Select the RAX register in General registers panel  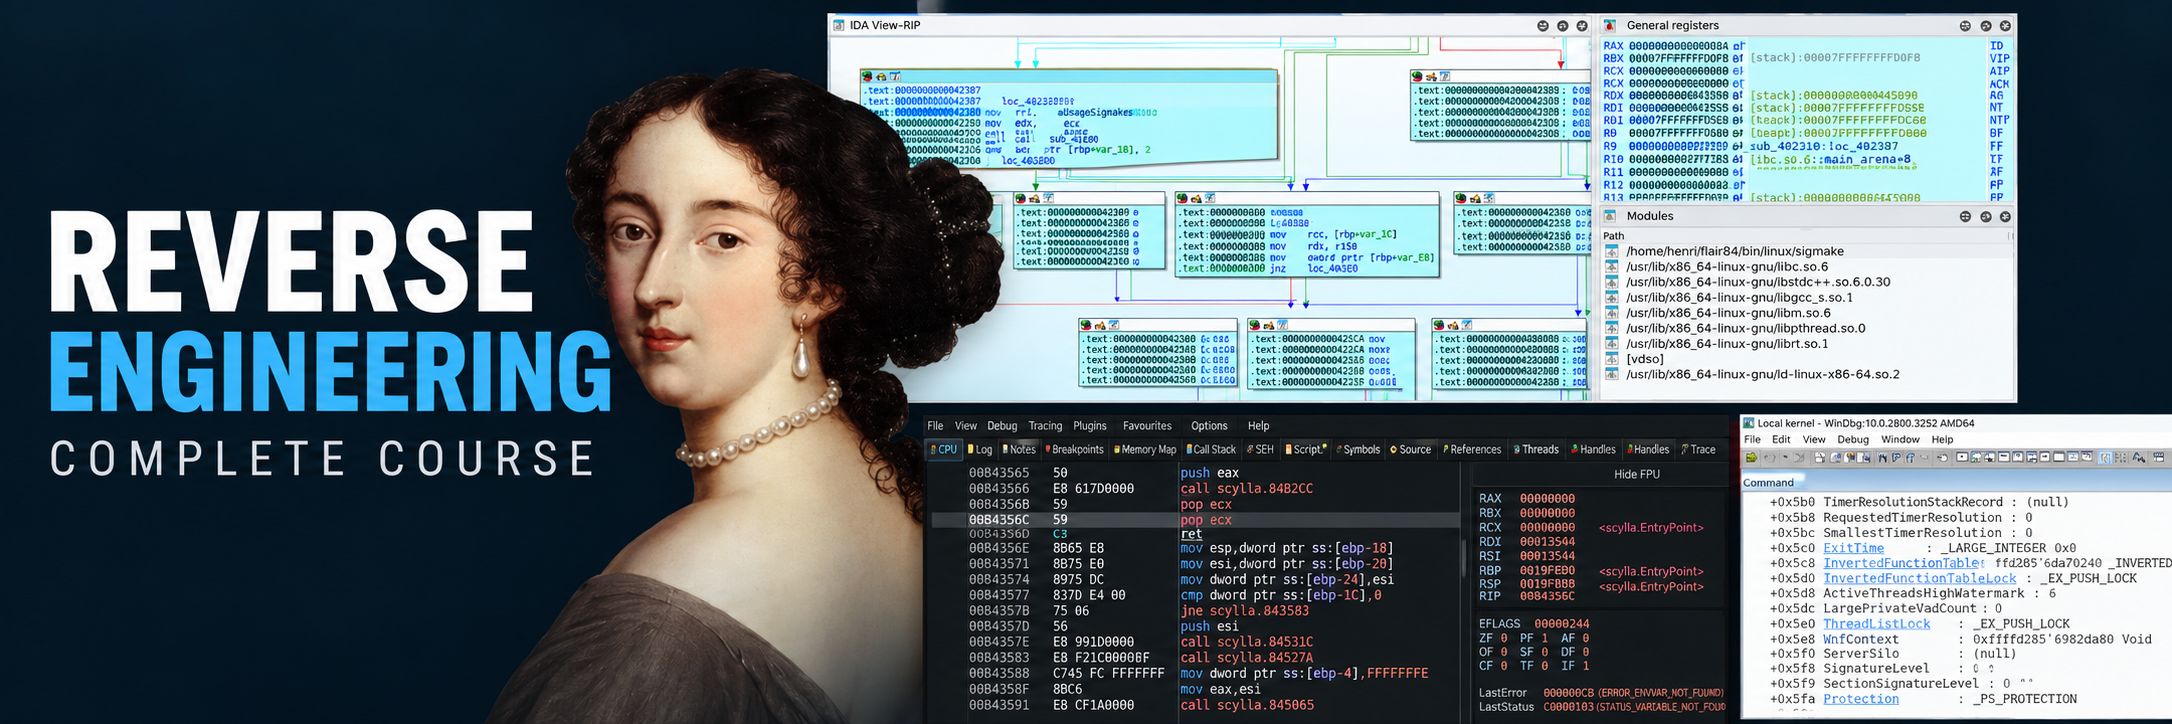click(1612, 46)
